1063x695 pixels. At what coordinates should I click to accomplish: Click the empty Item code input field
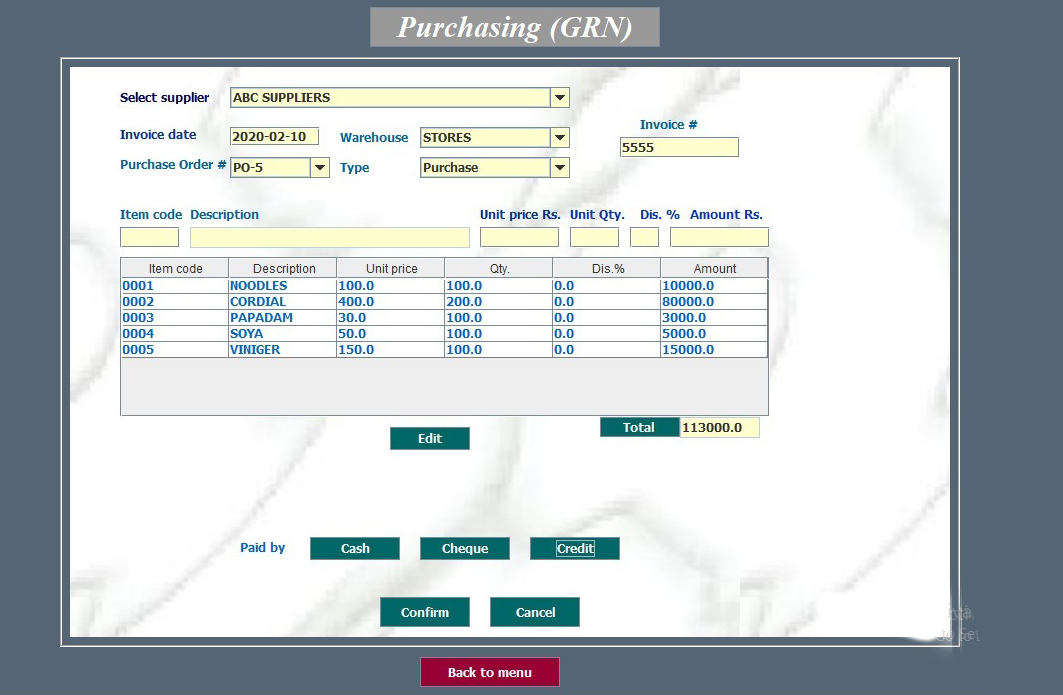pyautogui.click(x=150, y=237)
